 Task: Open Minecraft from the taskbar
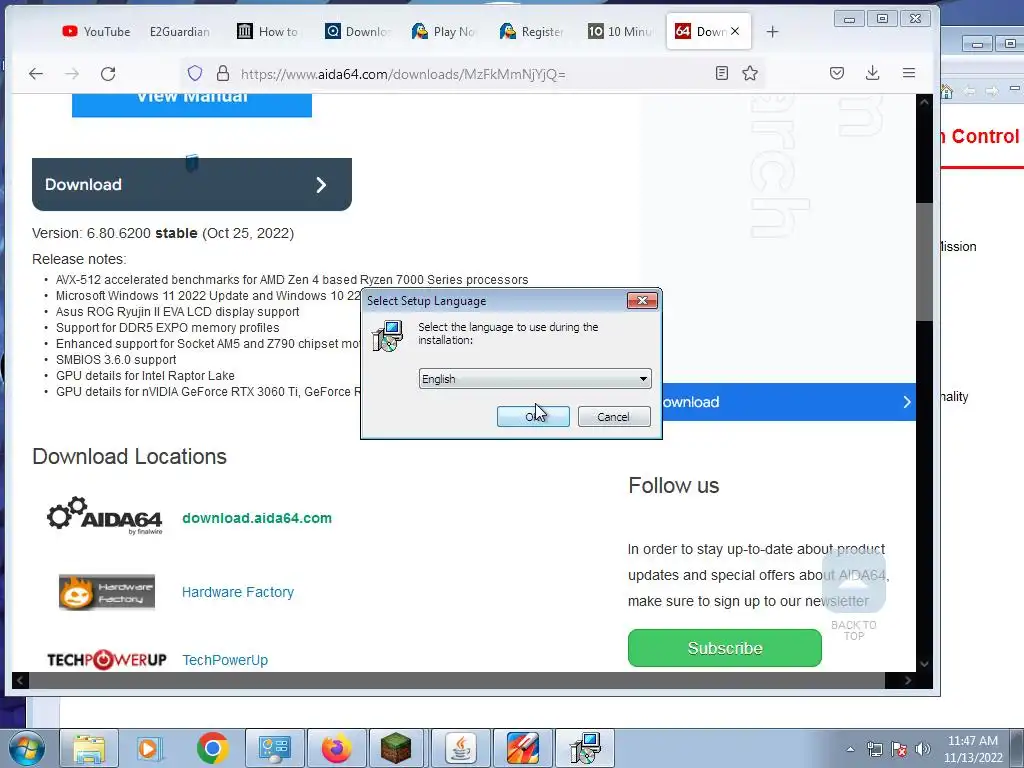(396, 748)
